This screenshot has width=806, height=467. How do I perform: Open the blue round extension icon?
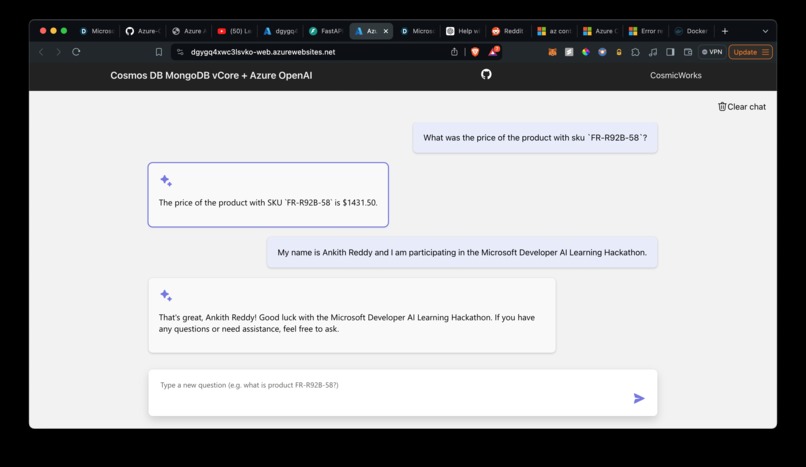[x=602, y=52]
